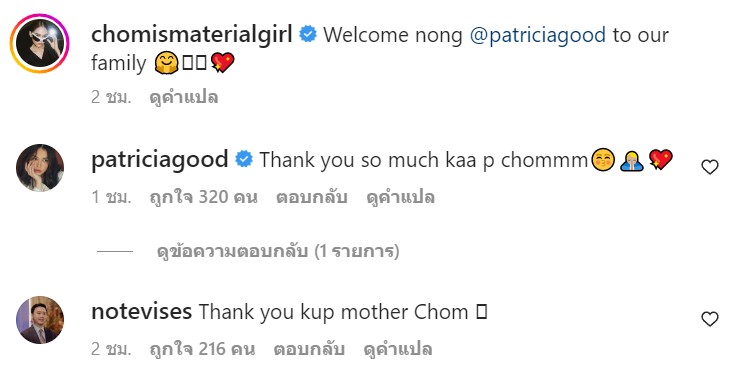Like patriciagood's thank you comment
Screen dimensions: 730x385
[710, 167]
